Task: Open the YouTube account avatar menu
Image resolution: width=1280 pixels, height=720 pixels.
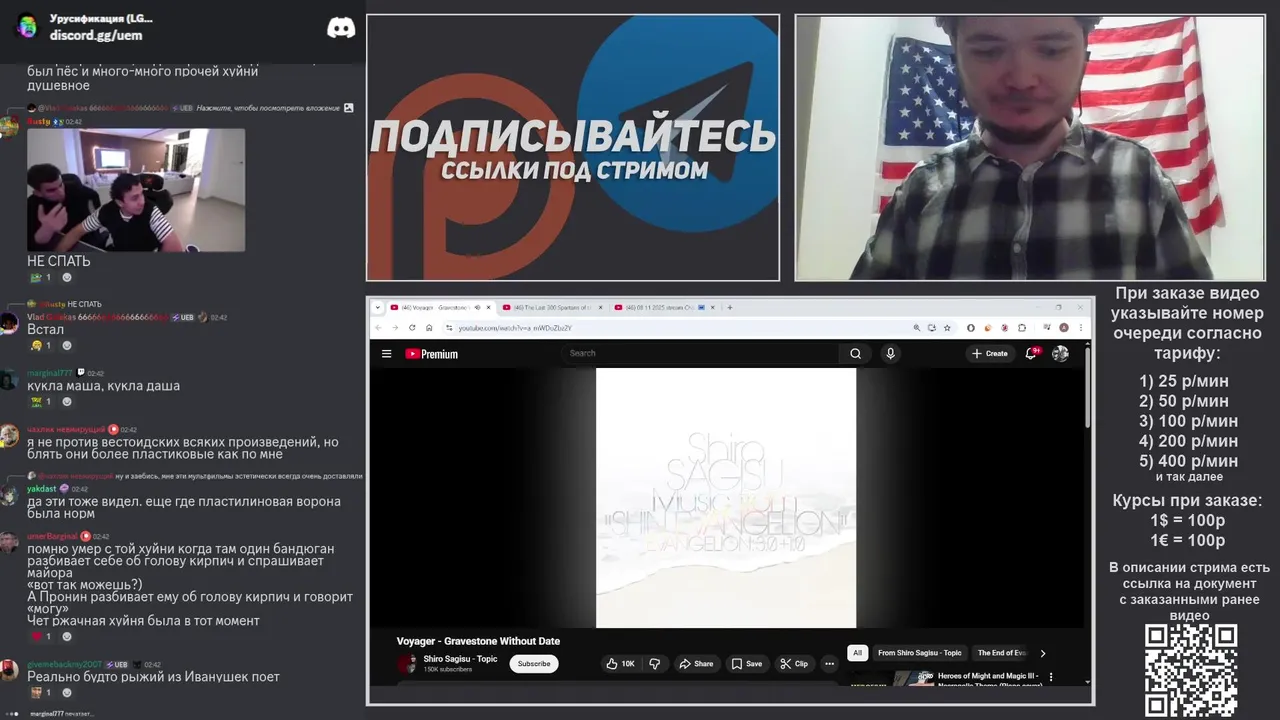Action: (x=1060, y=353)
